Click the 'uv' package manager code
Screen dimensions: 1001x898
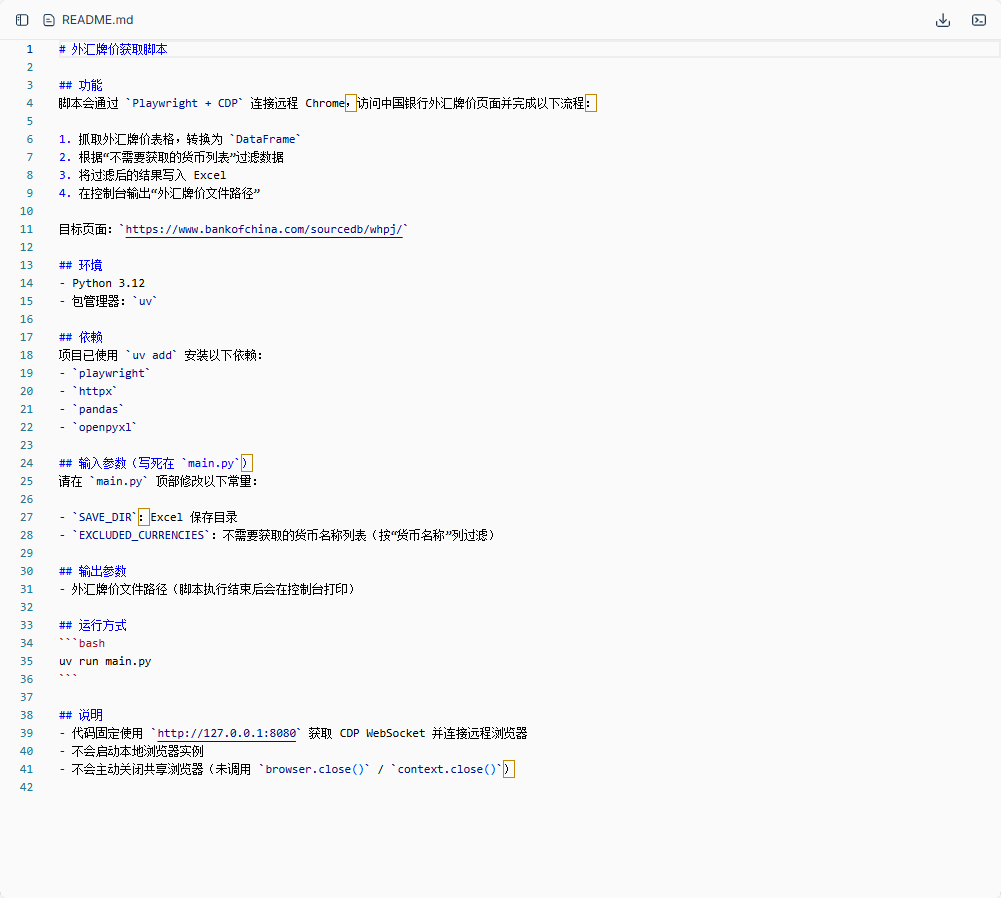[x=145, y=301]
